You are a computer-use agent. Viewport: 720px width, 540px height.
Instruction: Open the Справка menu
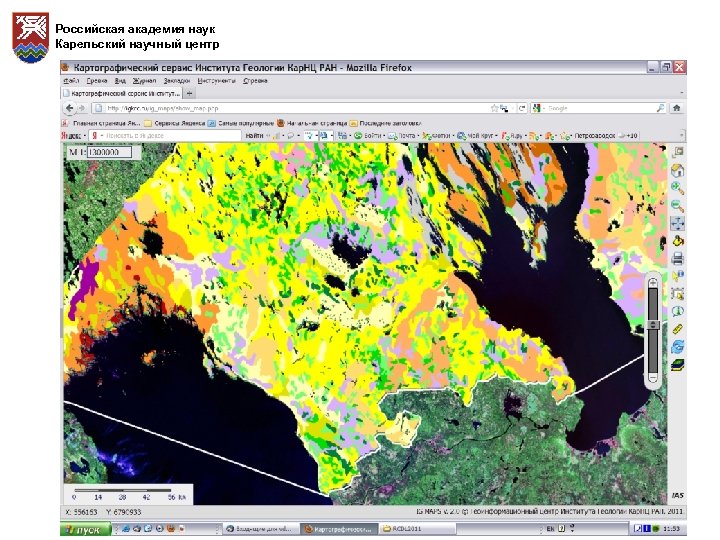point(255,81)
